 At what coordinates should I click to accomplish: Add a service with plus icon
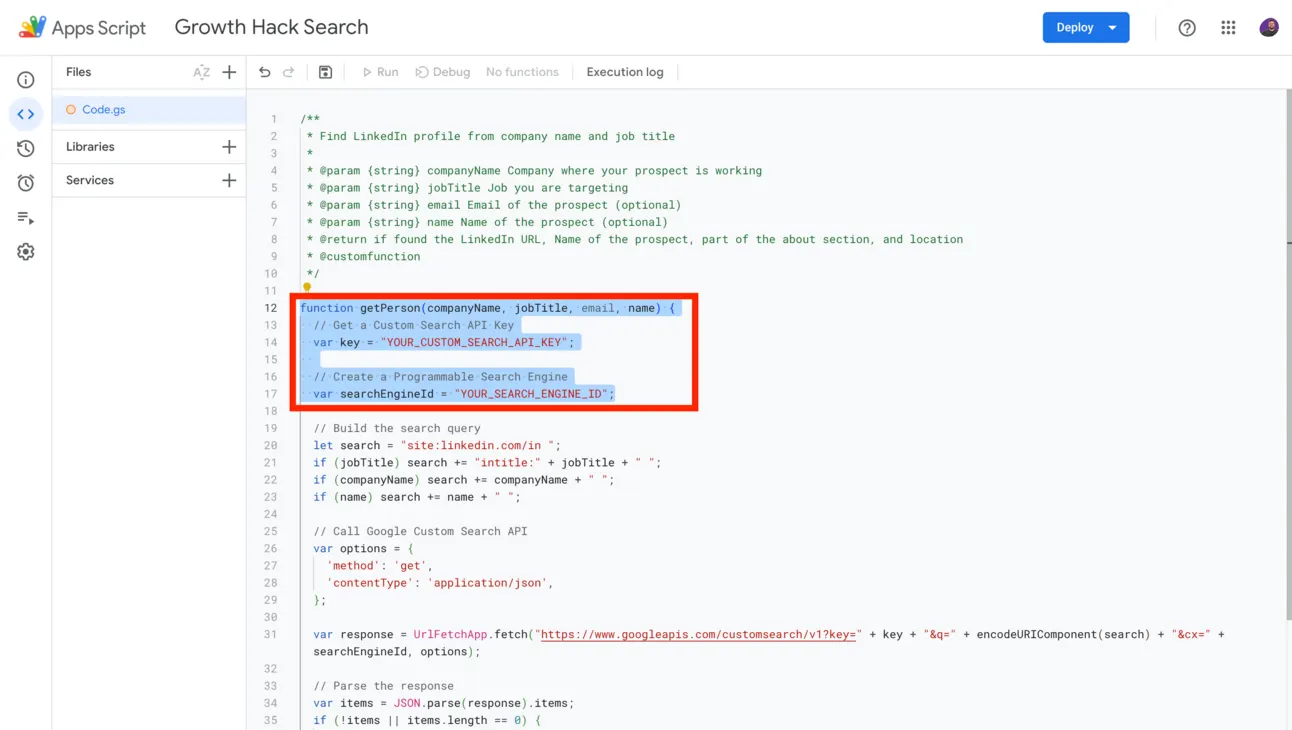[x=229, y=181]
